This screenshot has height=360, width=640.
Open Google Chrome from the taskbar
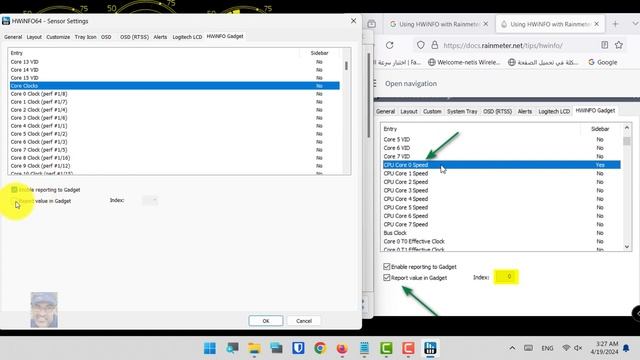[320, 348]
